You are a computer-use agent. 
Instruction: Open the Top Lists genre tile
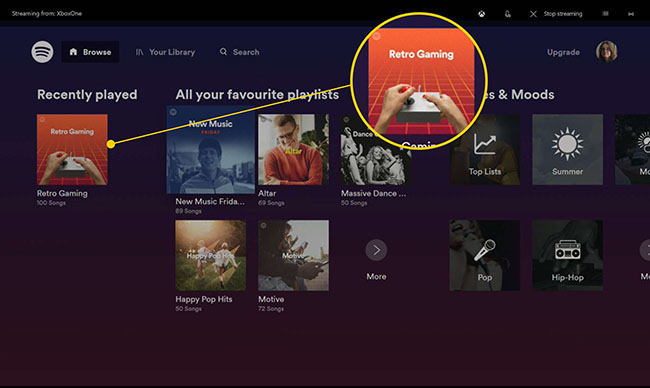coord(485,150)
